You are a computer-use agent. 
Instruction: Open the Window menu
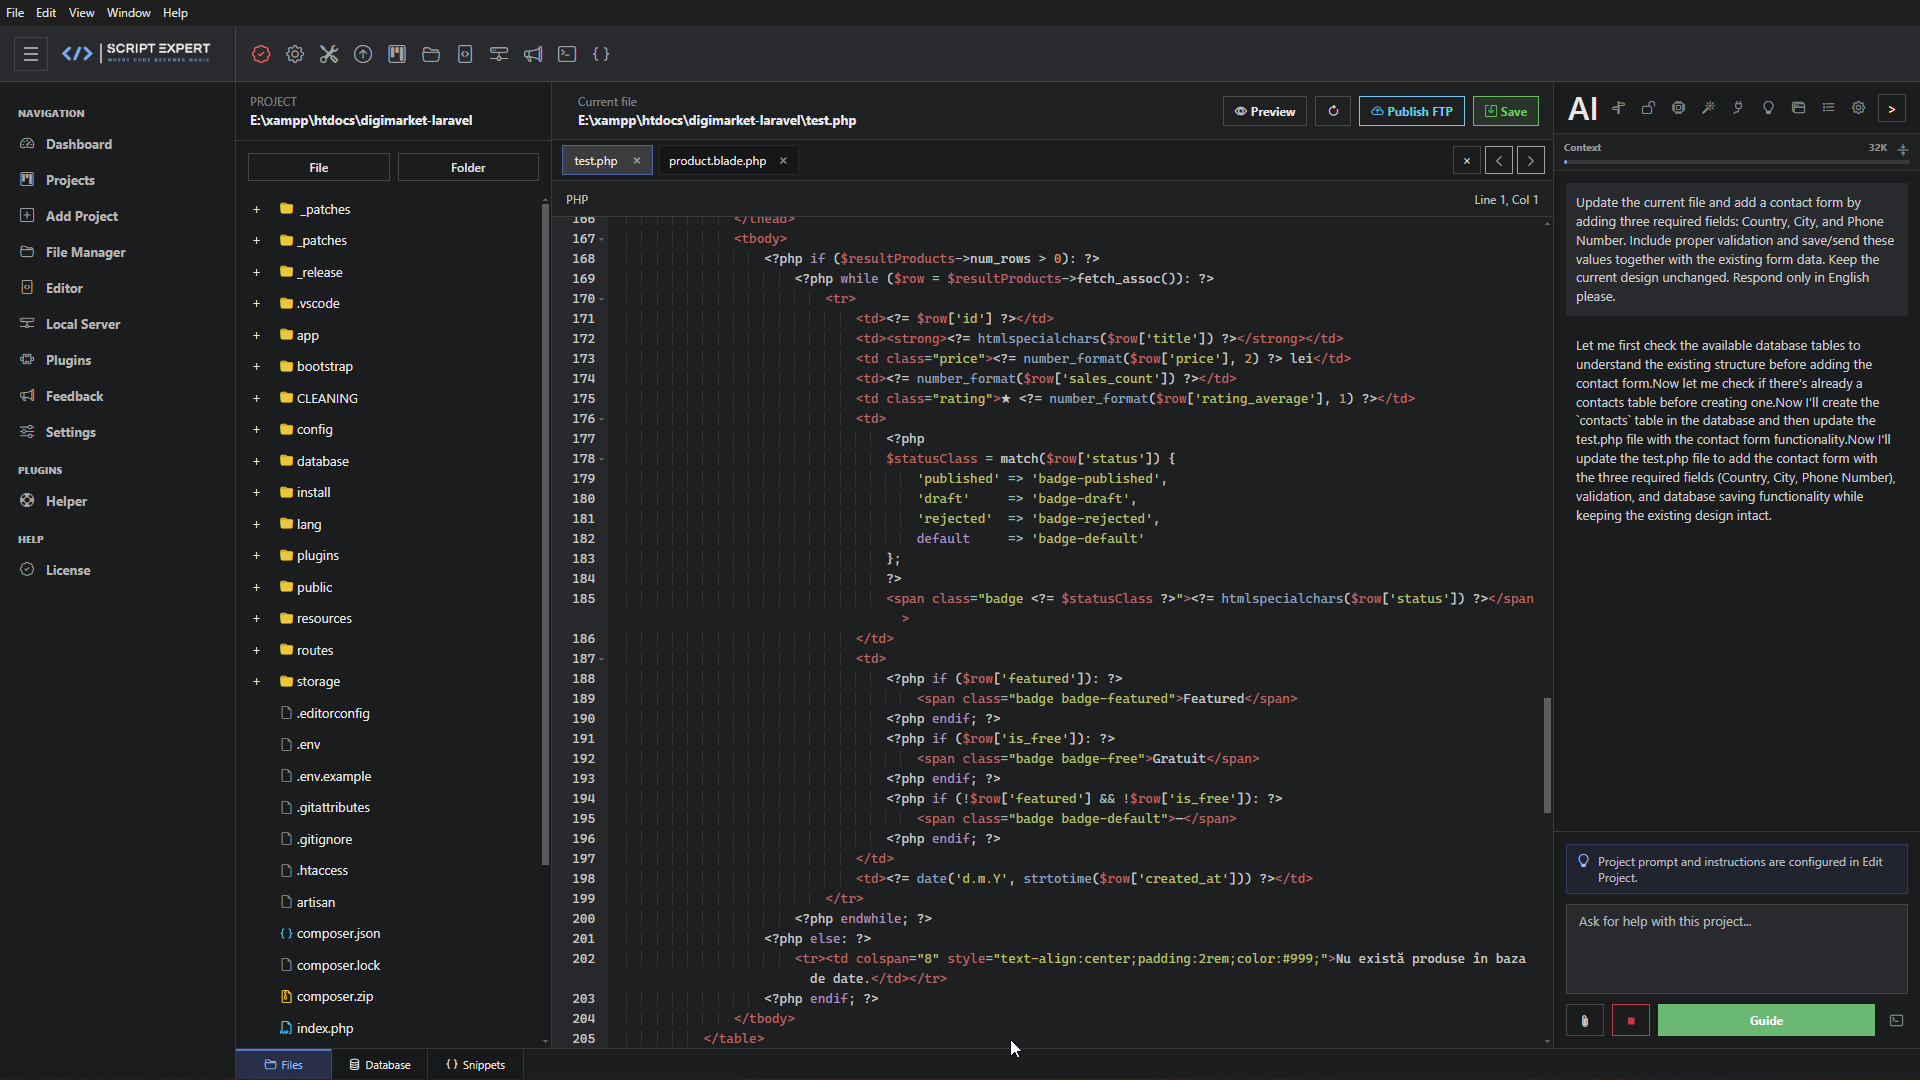click(x=128, y=13)
